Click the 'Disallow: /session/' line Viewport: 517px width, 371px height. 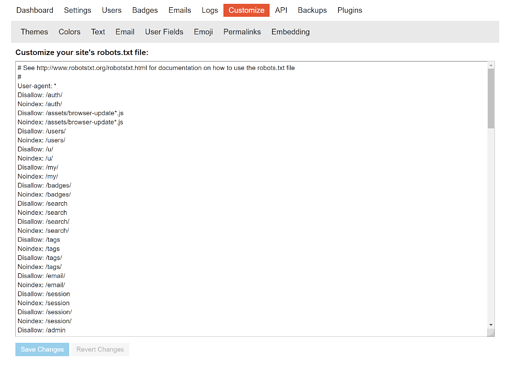pyautogui.click(x=45, y=312)
